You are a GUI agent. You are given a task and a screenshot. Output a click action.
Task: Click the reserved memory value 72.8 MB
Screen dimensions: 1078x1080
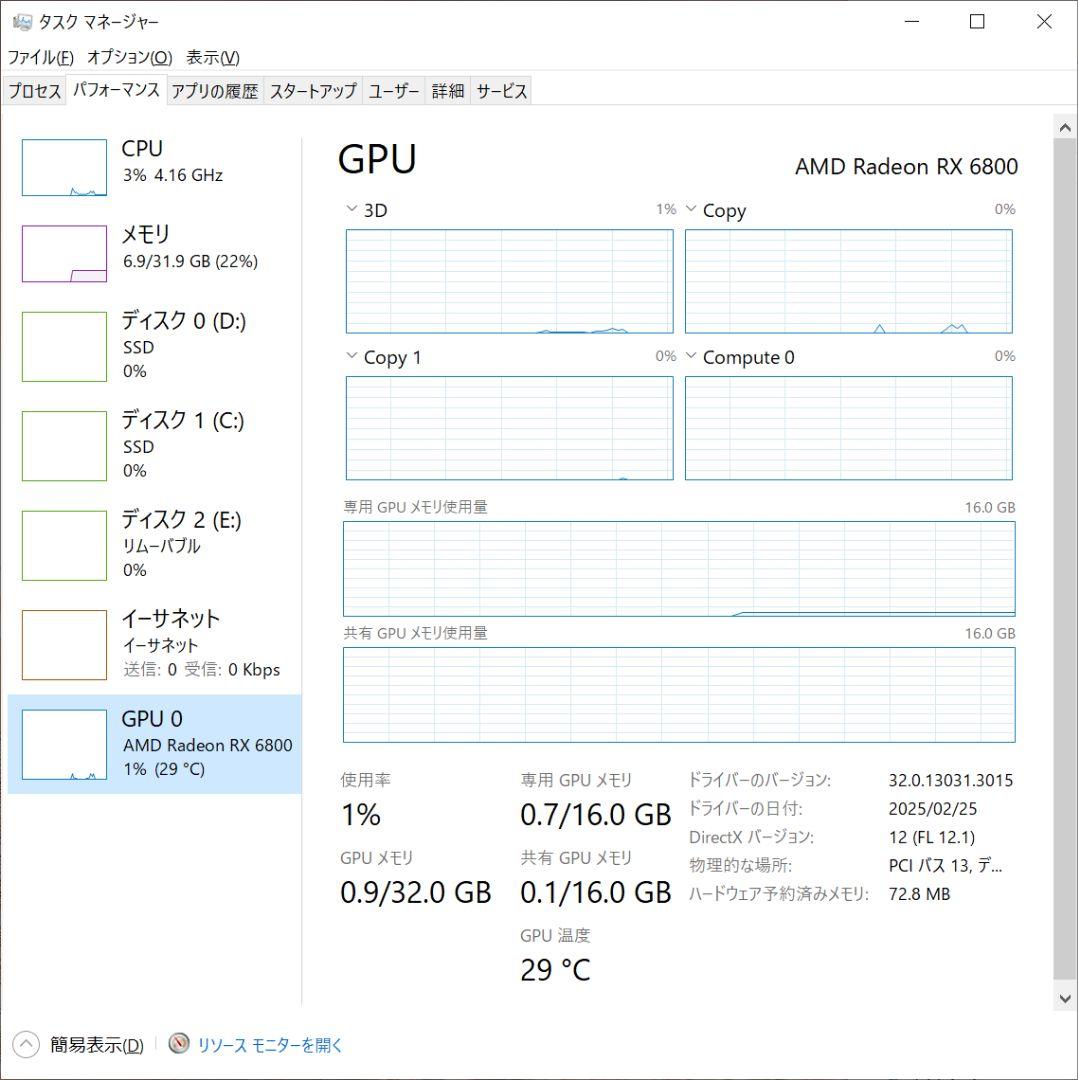920,893
